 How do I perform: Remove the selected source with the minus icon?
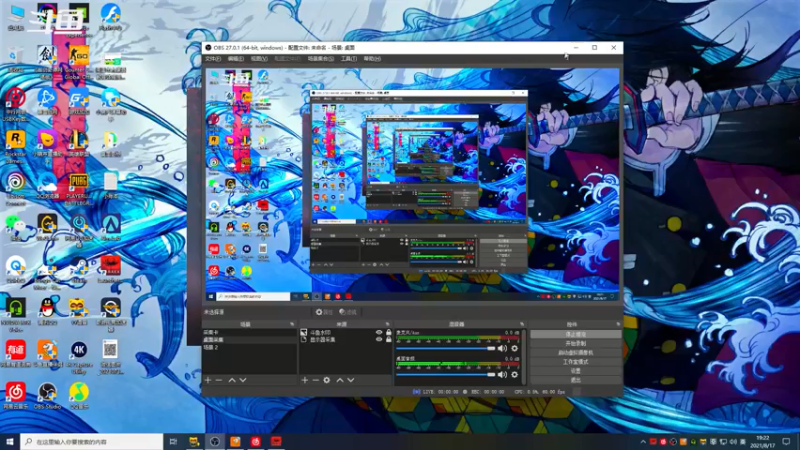[x=315, y=380]
